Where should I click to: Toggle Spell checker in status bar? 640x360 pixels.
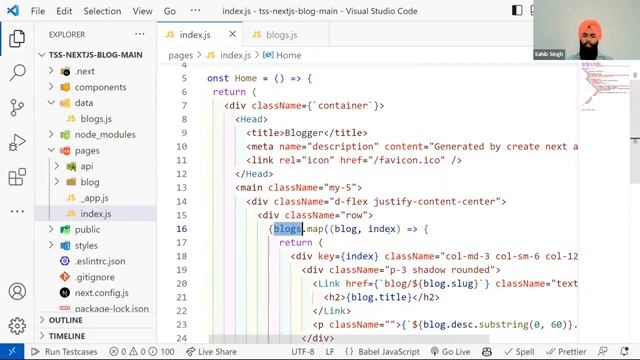tap(519, 351)
